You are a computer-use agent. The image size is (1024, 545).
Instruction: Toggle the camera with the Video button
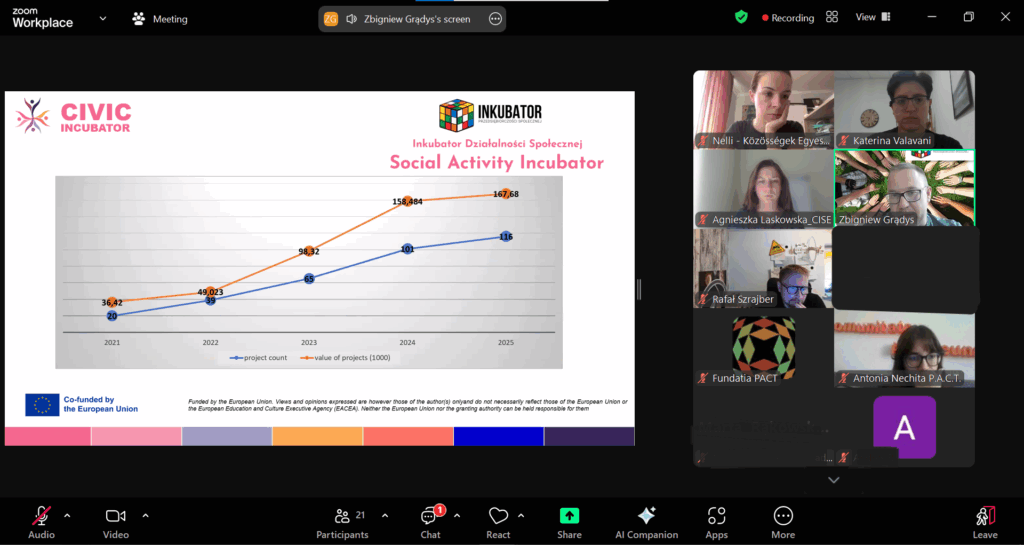click(x=115, y=522)
